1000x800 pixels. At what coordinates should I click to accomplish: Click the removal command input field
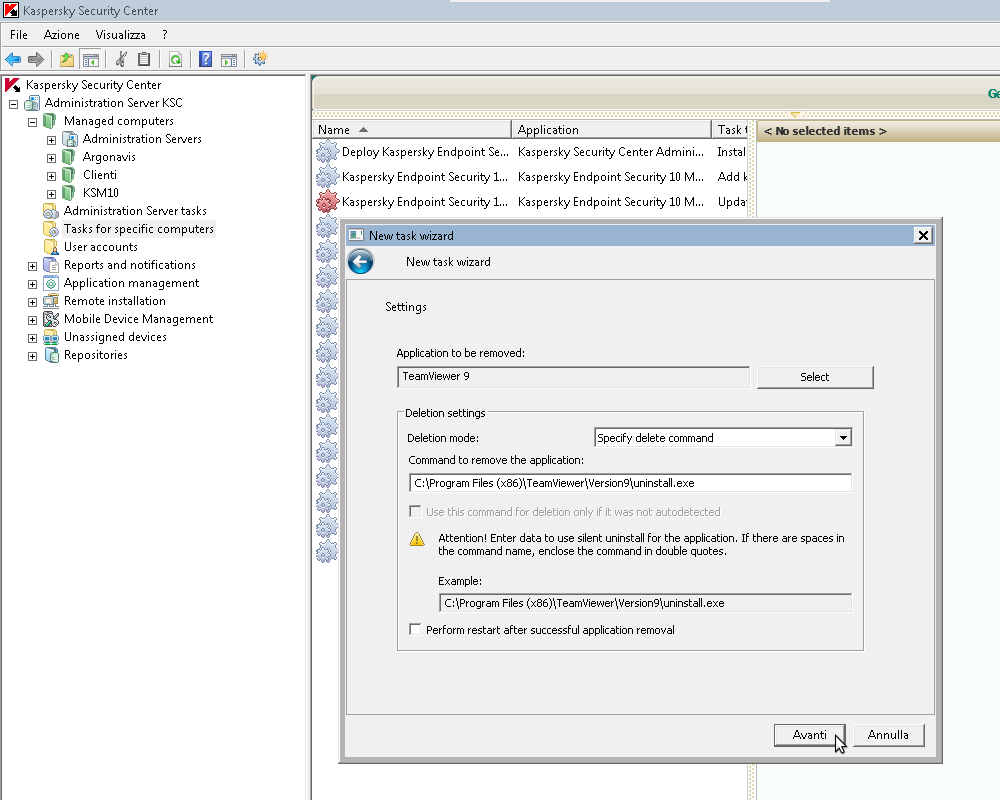(x=630, y=483)
